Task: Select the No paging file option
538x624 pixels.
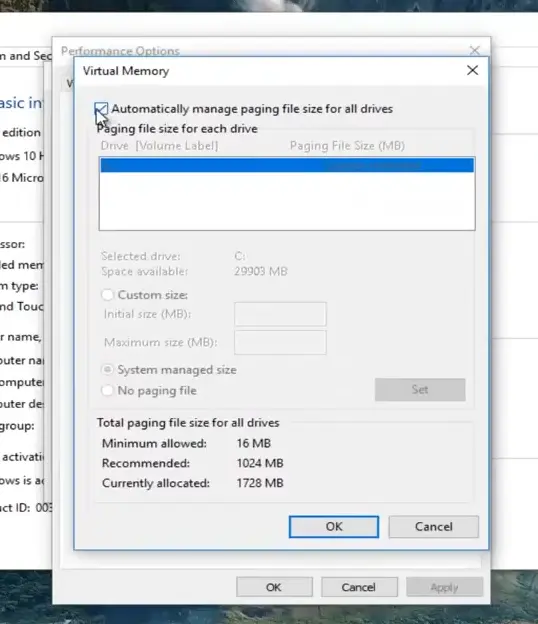Action: click(x=107, y=390)
